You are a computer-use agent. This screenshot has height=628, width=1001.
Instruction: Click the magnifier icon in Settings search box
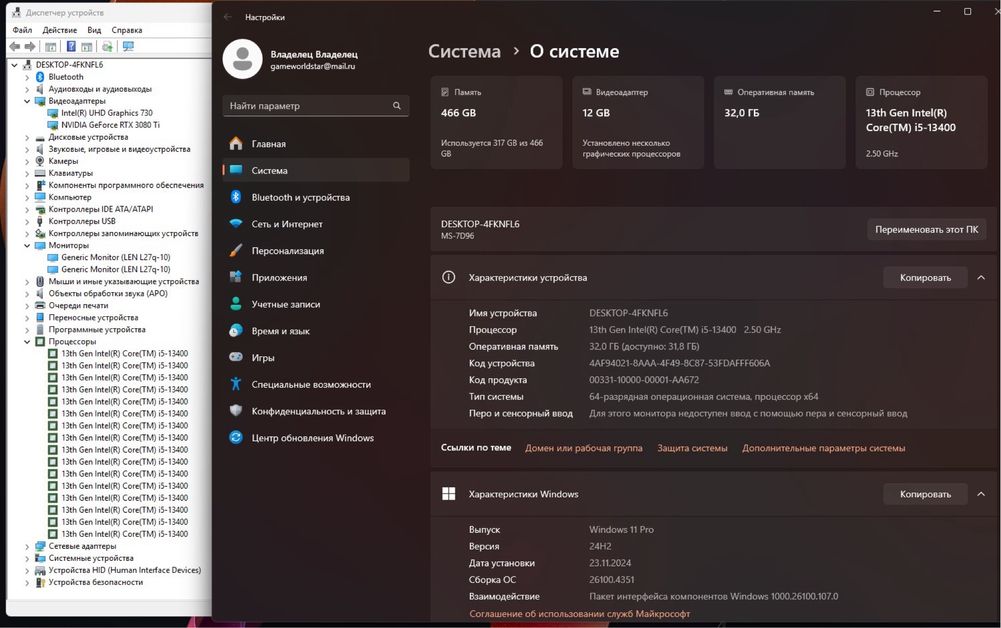pos(396,106)
